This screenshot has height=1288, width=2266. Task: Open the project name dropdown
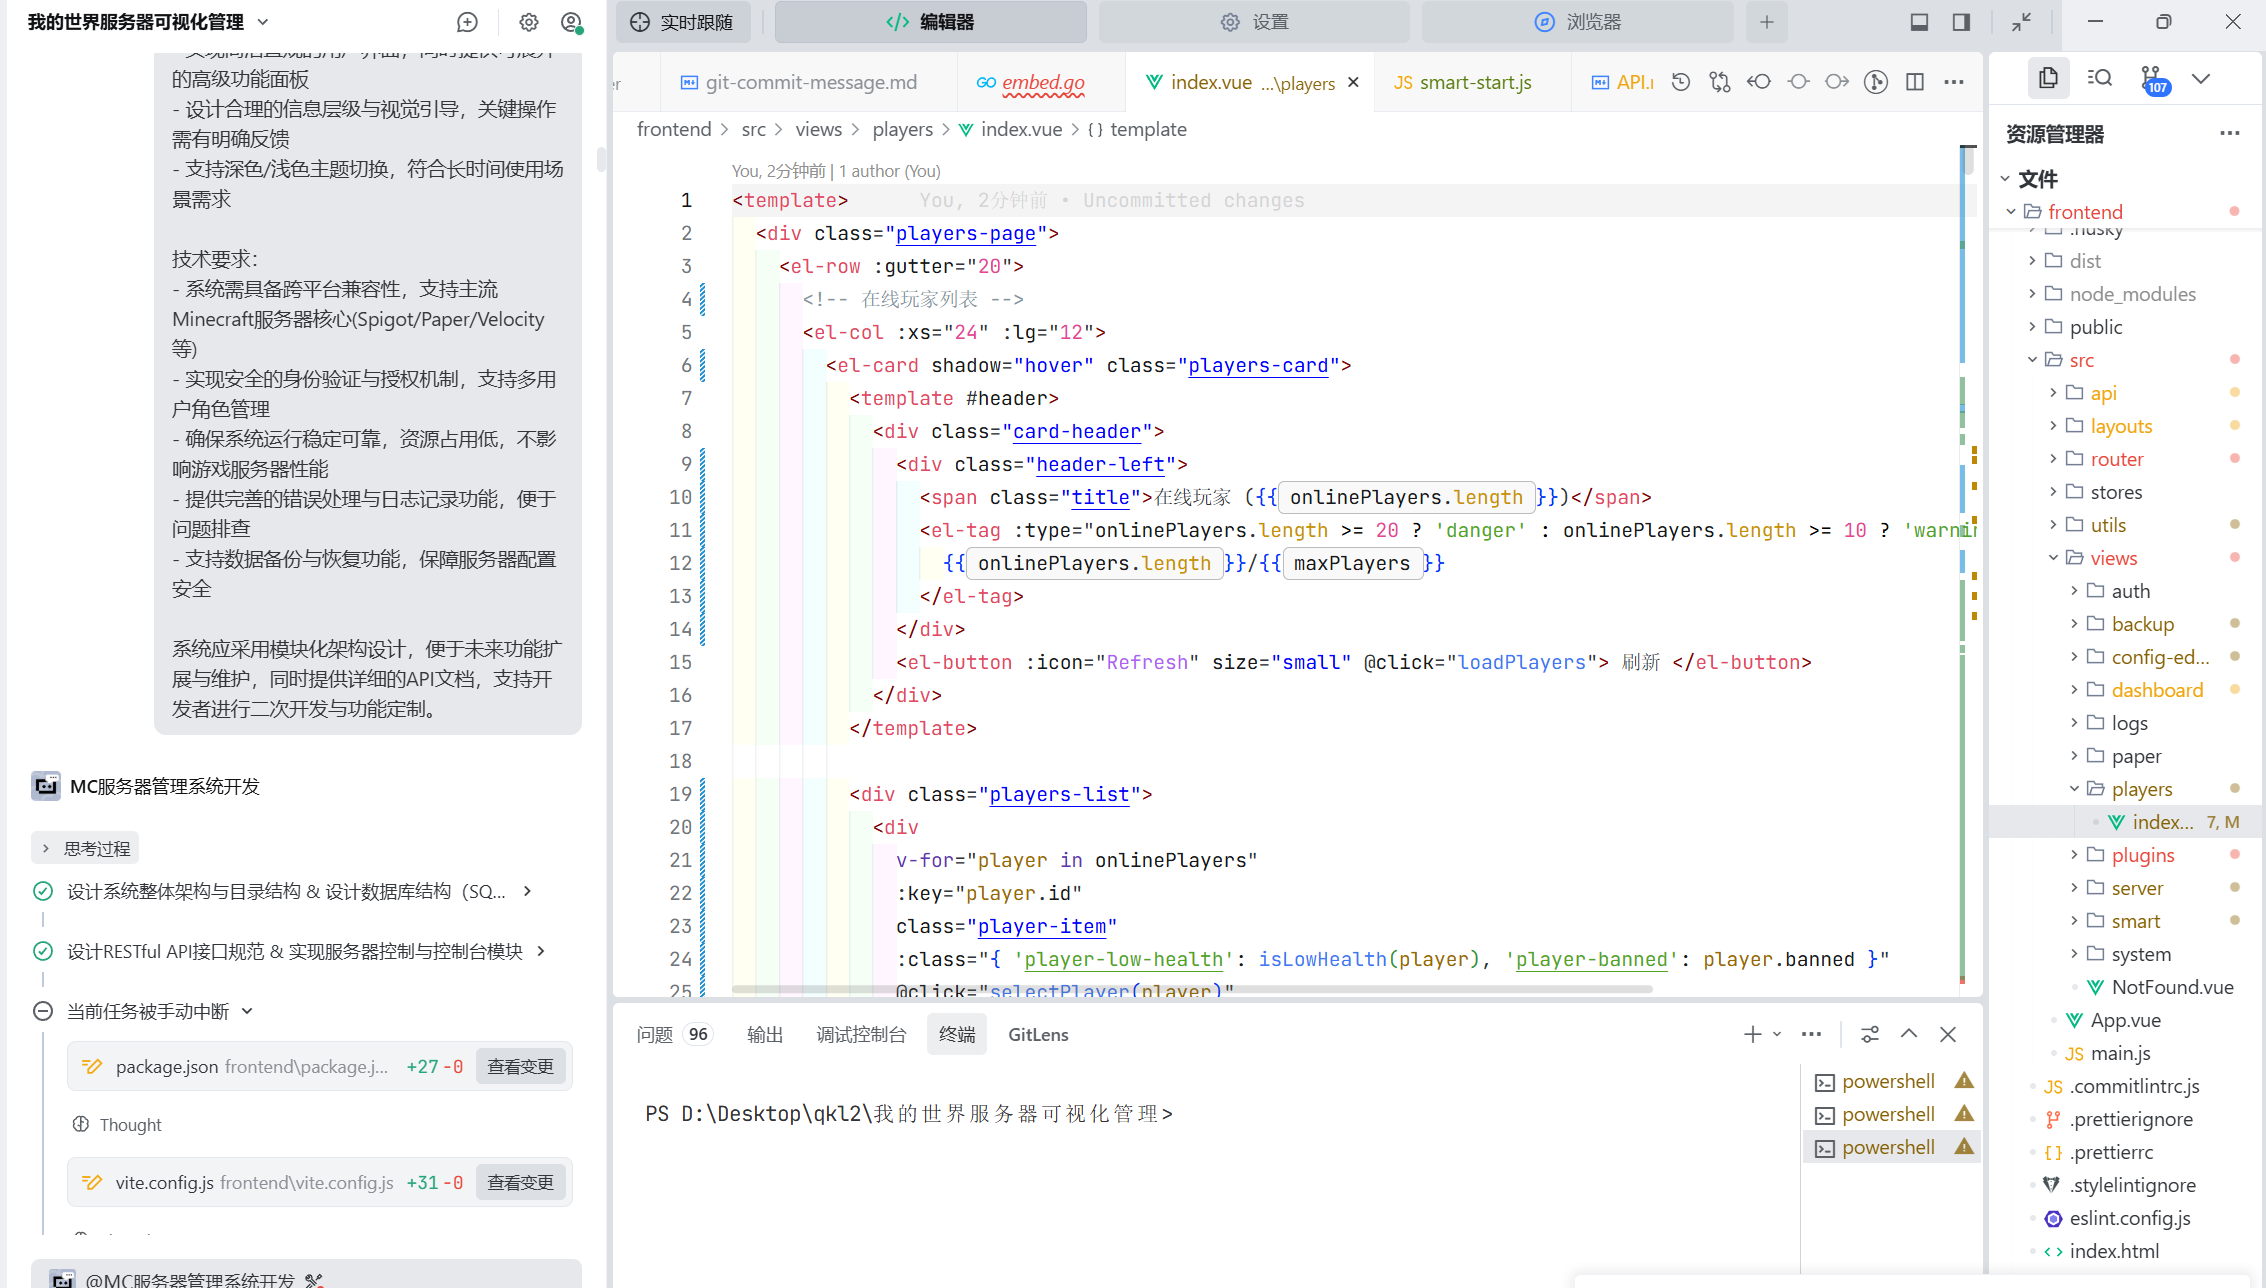coord(263,22)
